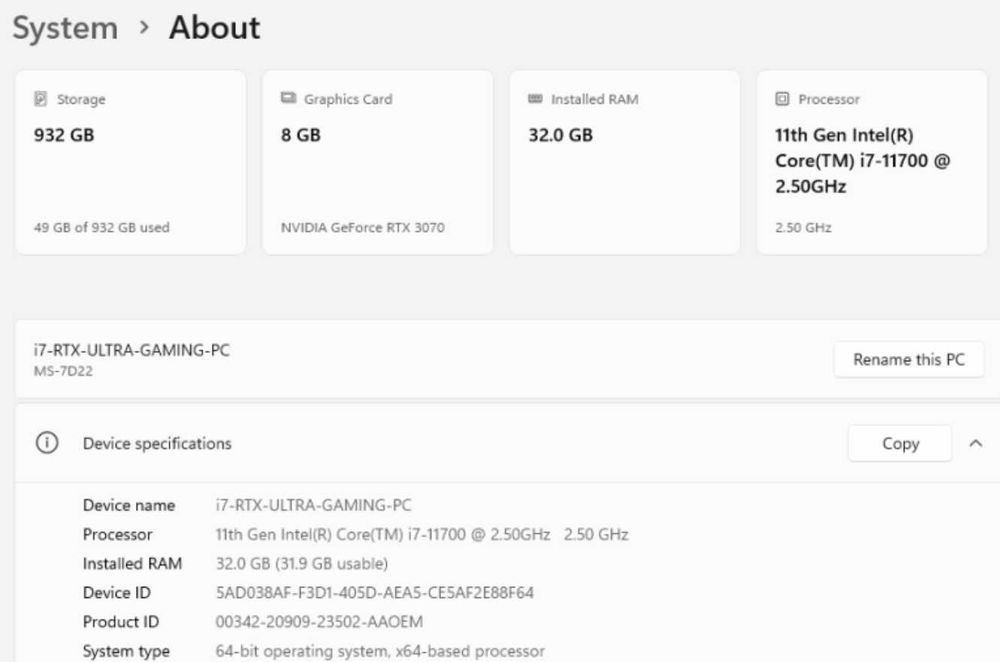This screenshot has width=1000, height=662.
Task: Click the '32.0 GB' RAM value in card
Action: click(x=561, y=135)
